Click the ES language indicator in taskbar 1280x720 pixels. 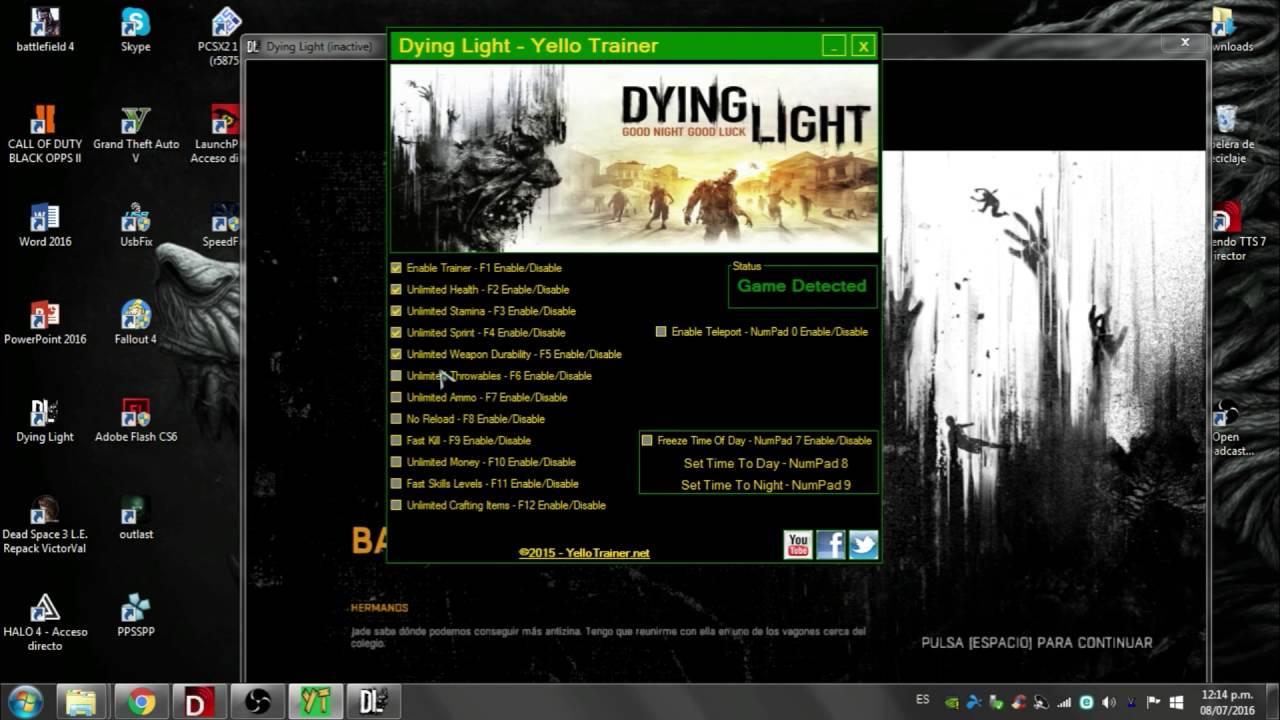pyautogui.click(x=923, y=700)
